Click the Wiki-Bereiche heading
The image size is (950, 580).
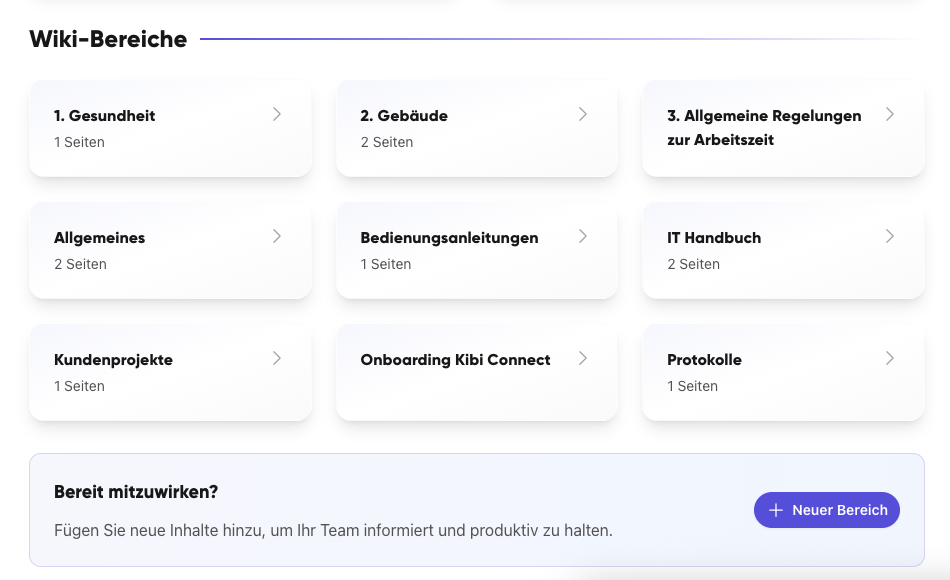[108, 39]
